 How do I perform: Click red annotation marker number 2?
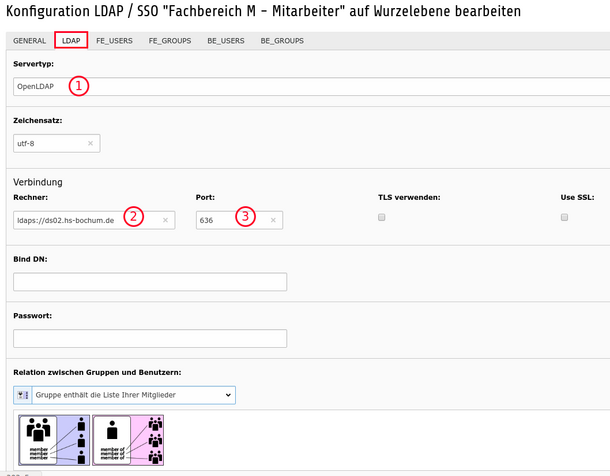click(134, 217)
